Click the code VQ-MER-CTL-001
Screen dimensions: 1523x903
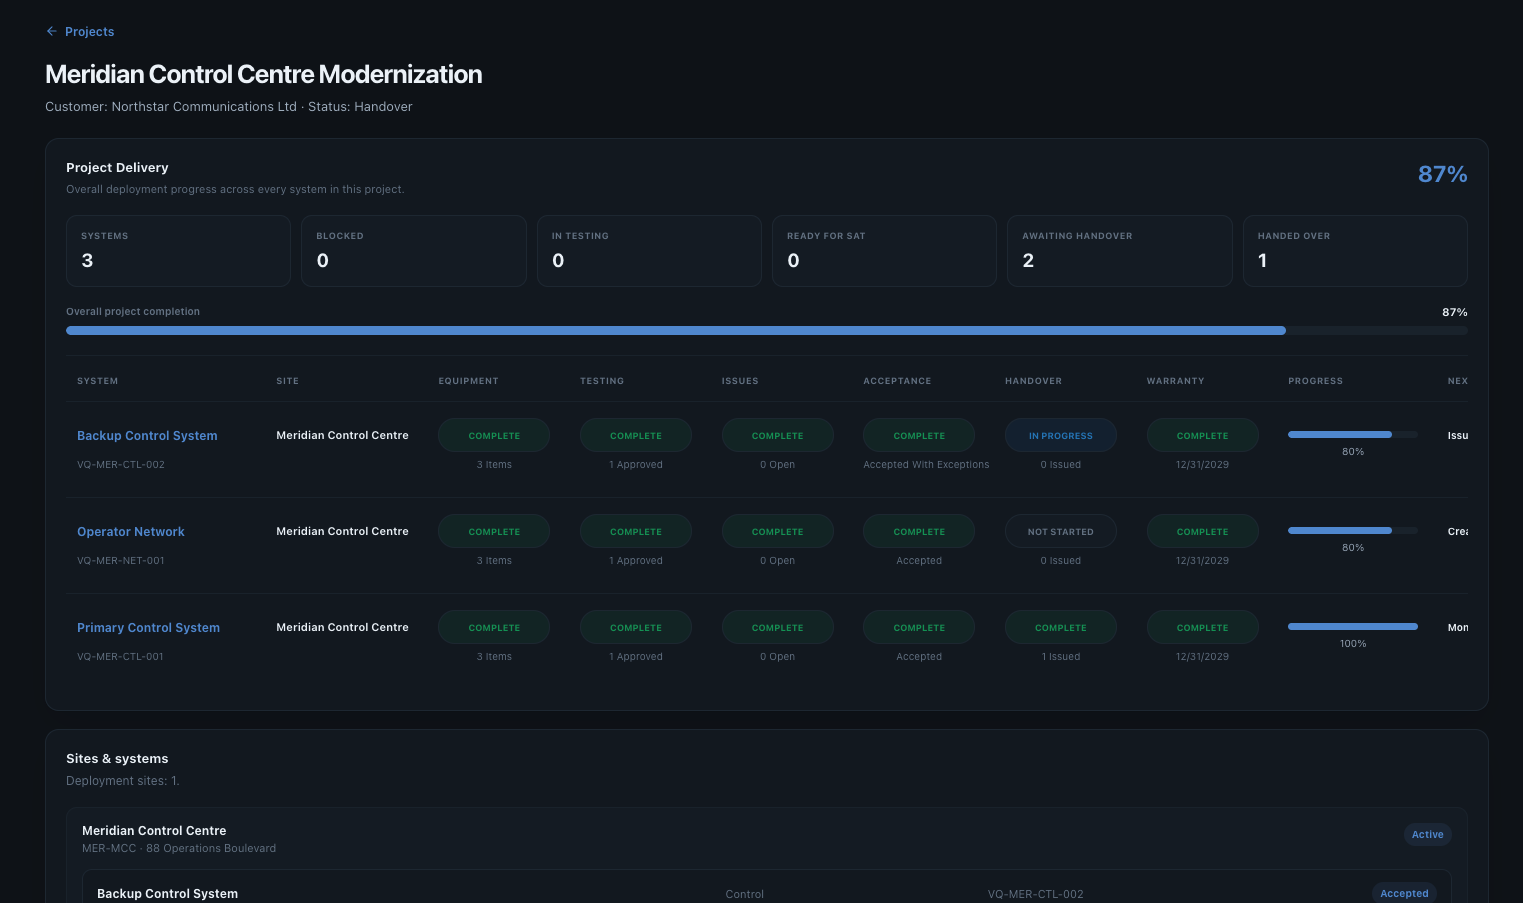[x=120, y=657]
